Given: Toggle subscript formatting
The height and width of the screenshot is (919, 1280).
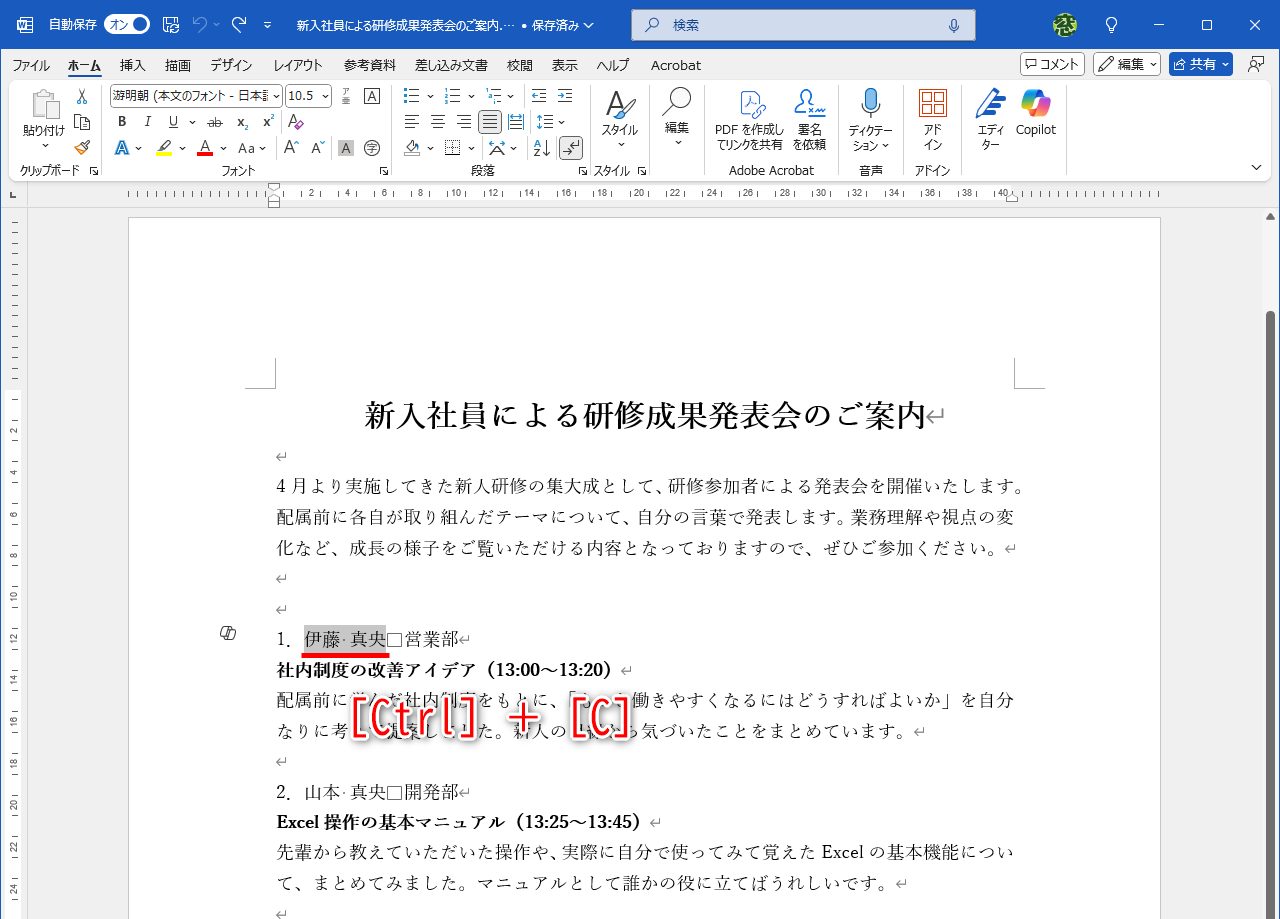Looking at the screenshot, I should (241, 122).
